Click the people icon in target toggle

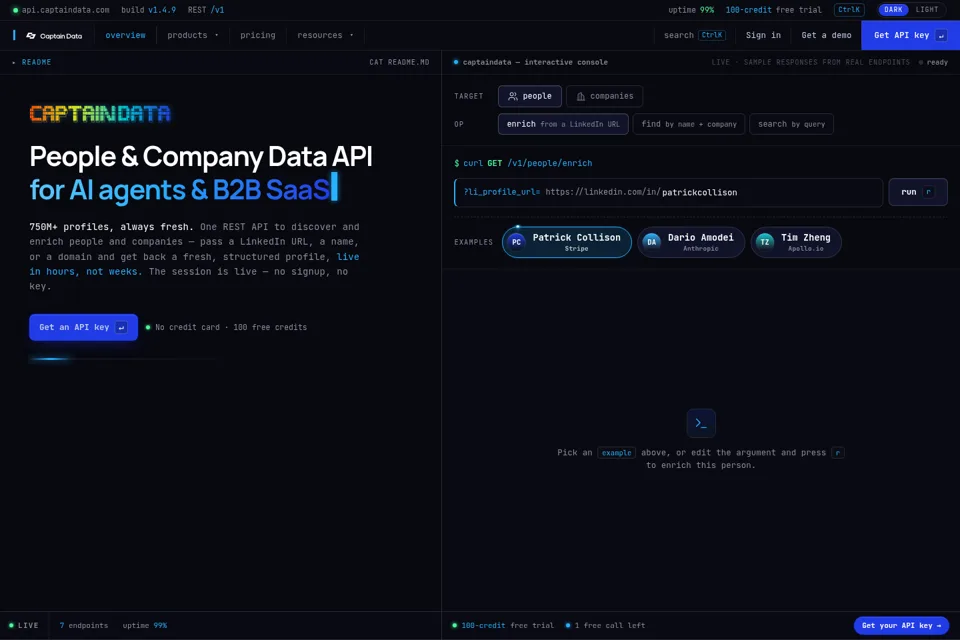pyautogui.click(x=513, y=96)
